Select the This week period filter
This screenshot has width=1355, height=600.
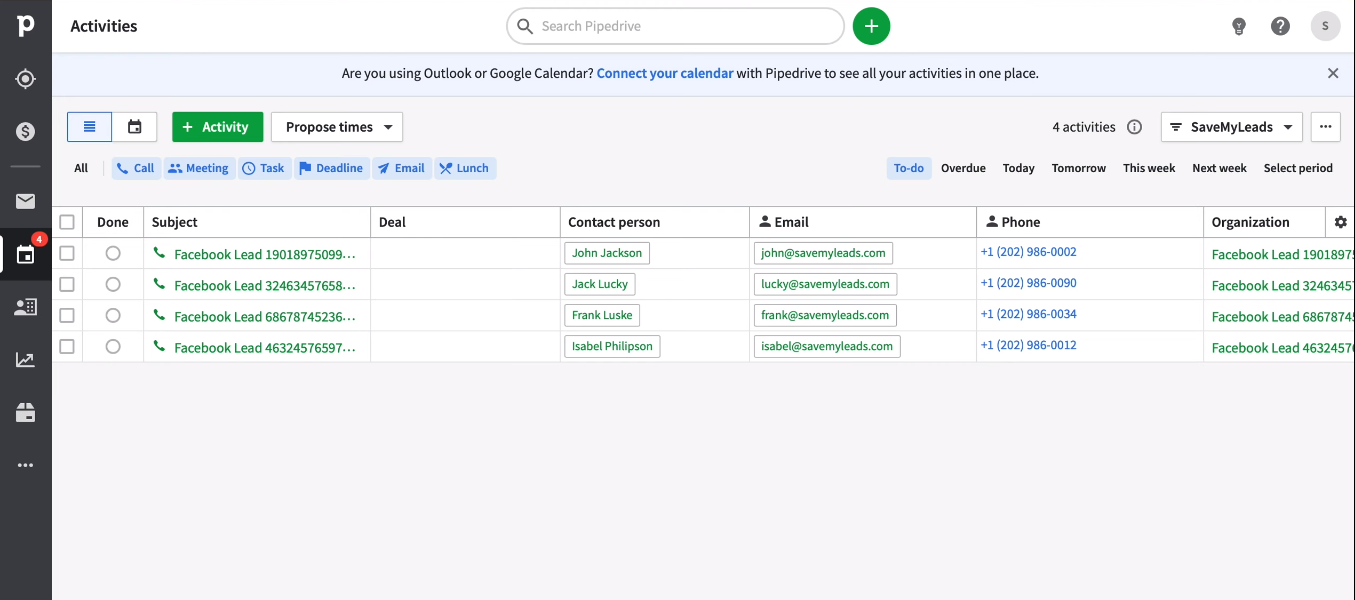[x=1149, y=168]
